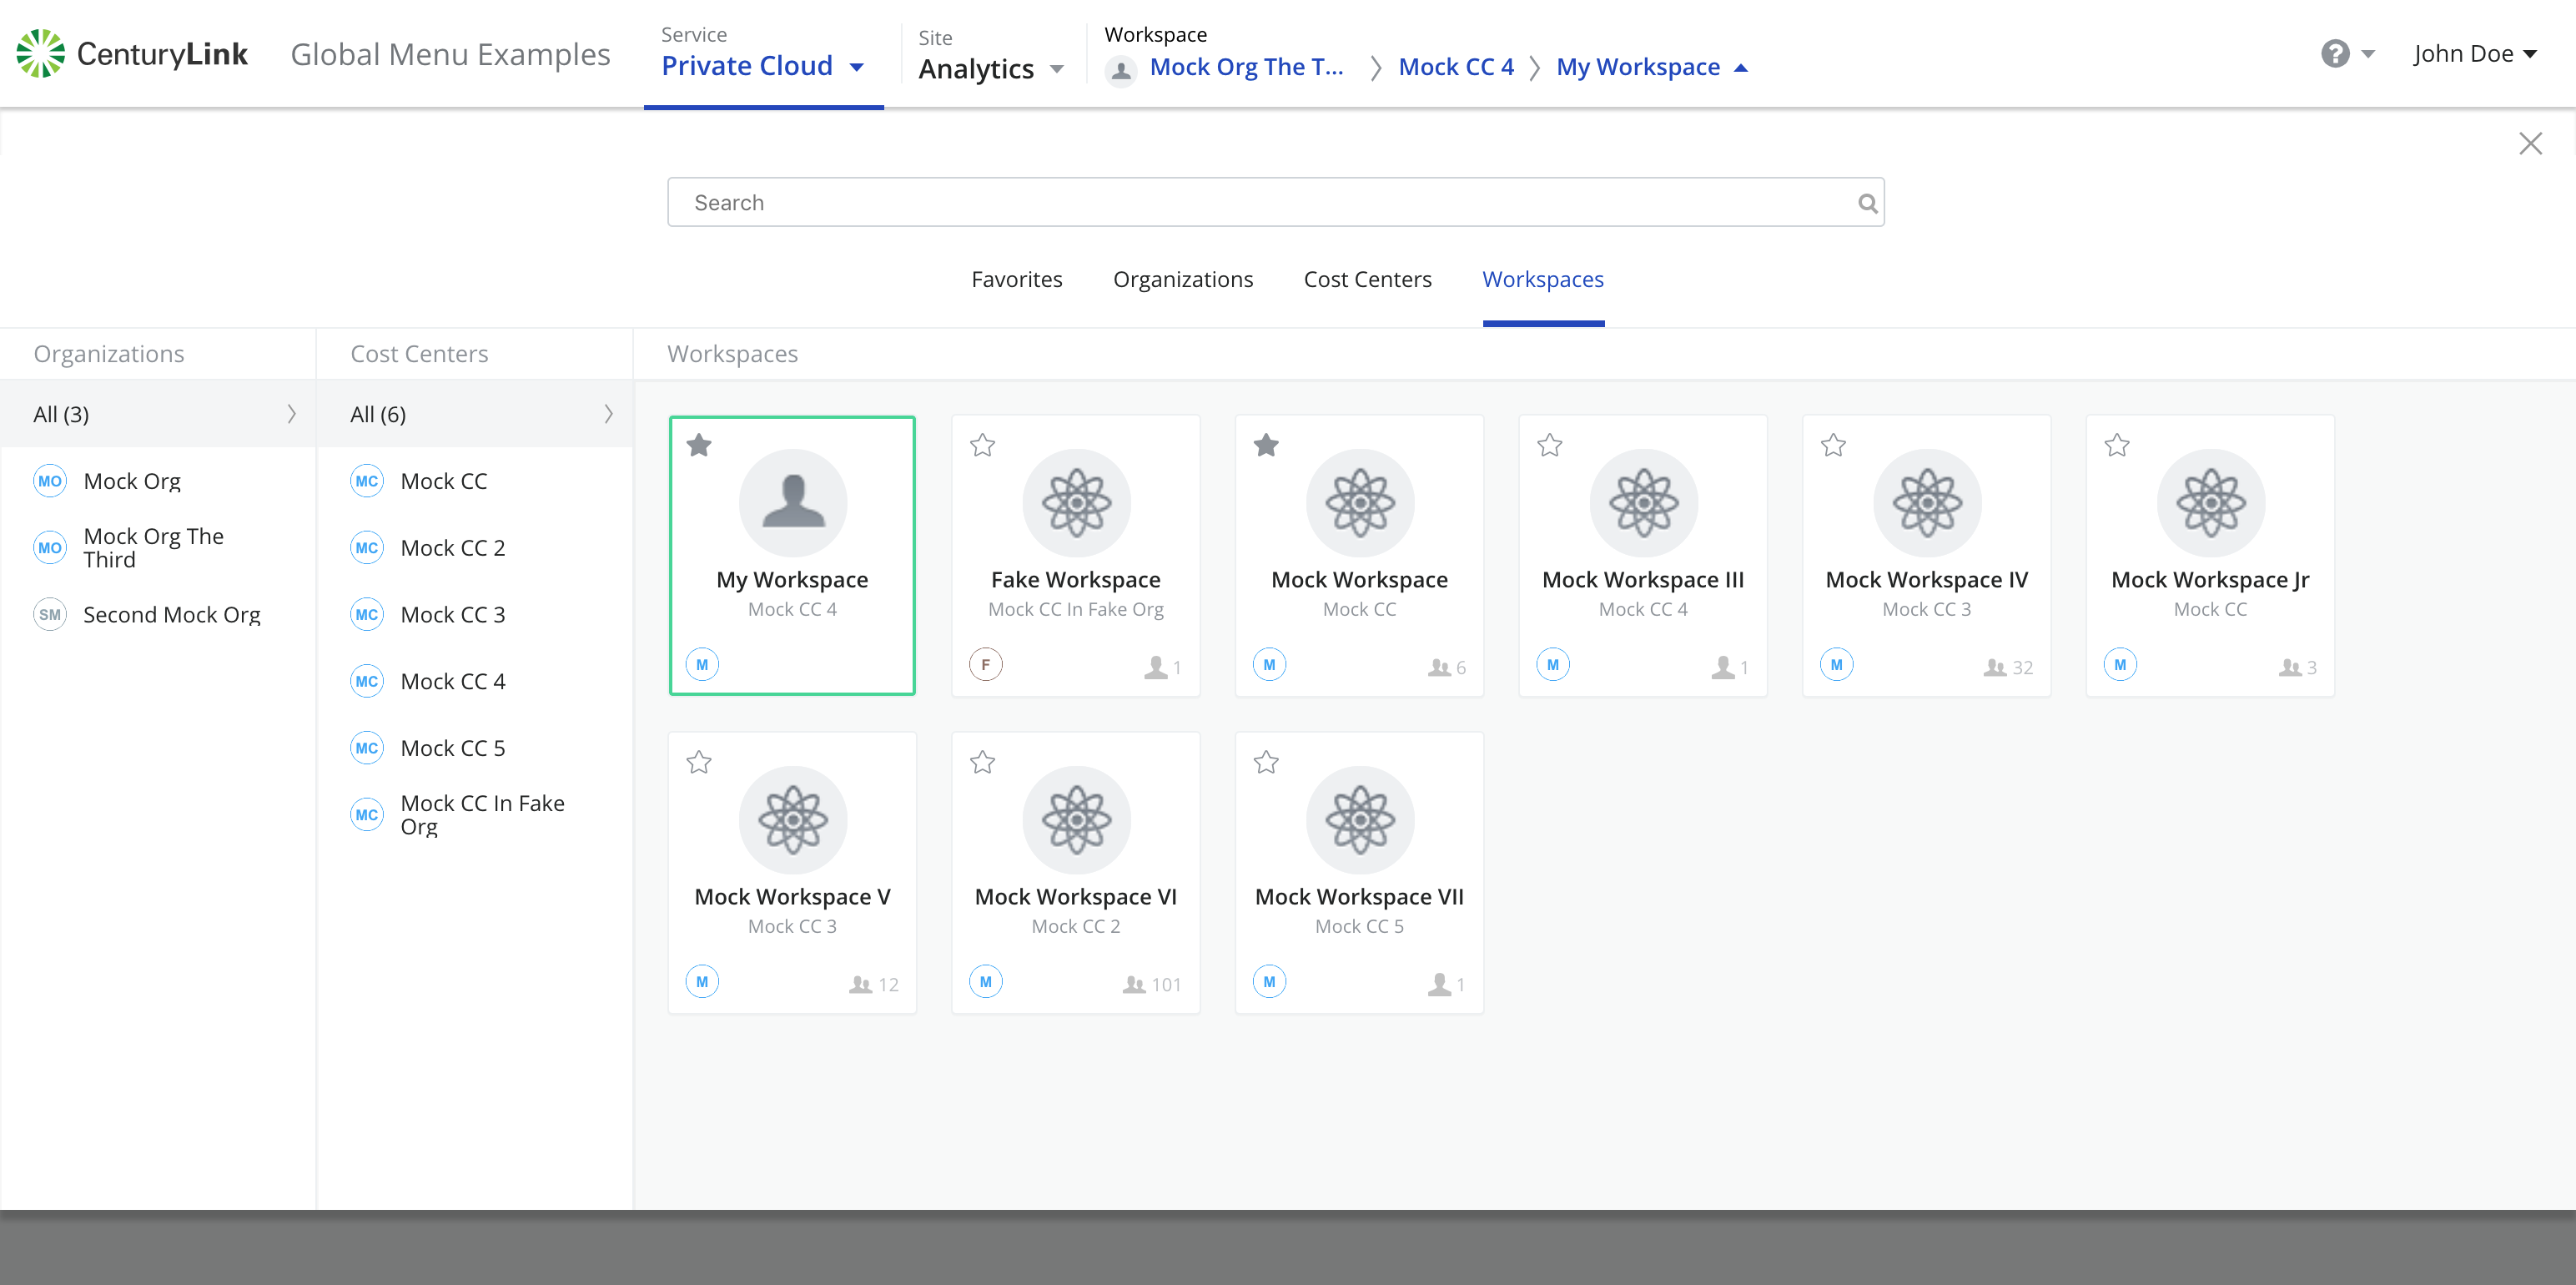Click the member icon on Mock Workspace III card

pos(1722,667)
